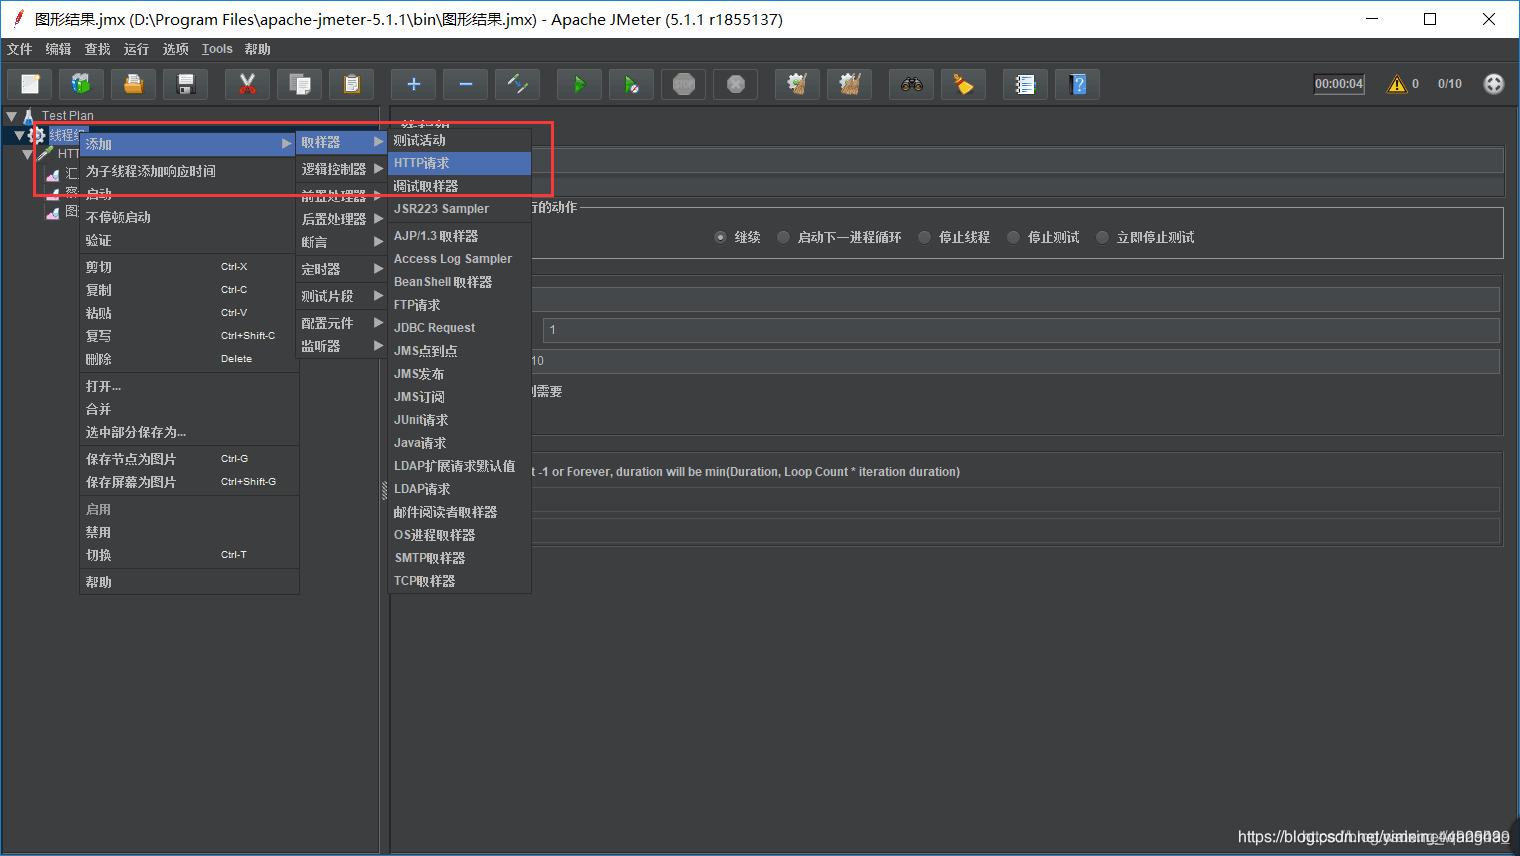Screen dimensions: 1520x856
Task: Expand the 逻辑控制器 submenu
Action: click(342, 169)
